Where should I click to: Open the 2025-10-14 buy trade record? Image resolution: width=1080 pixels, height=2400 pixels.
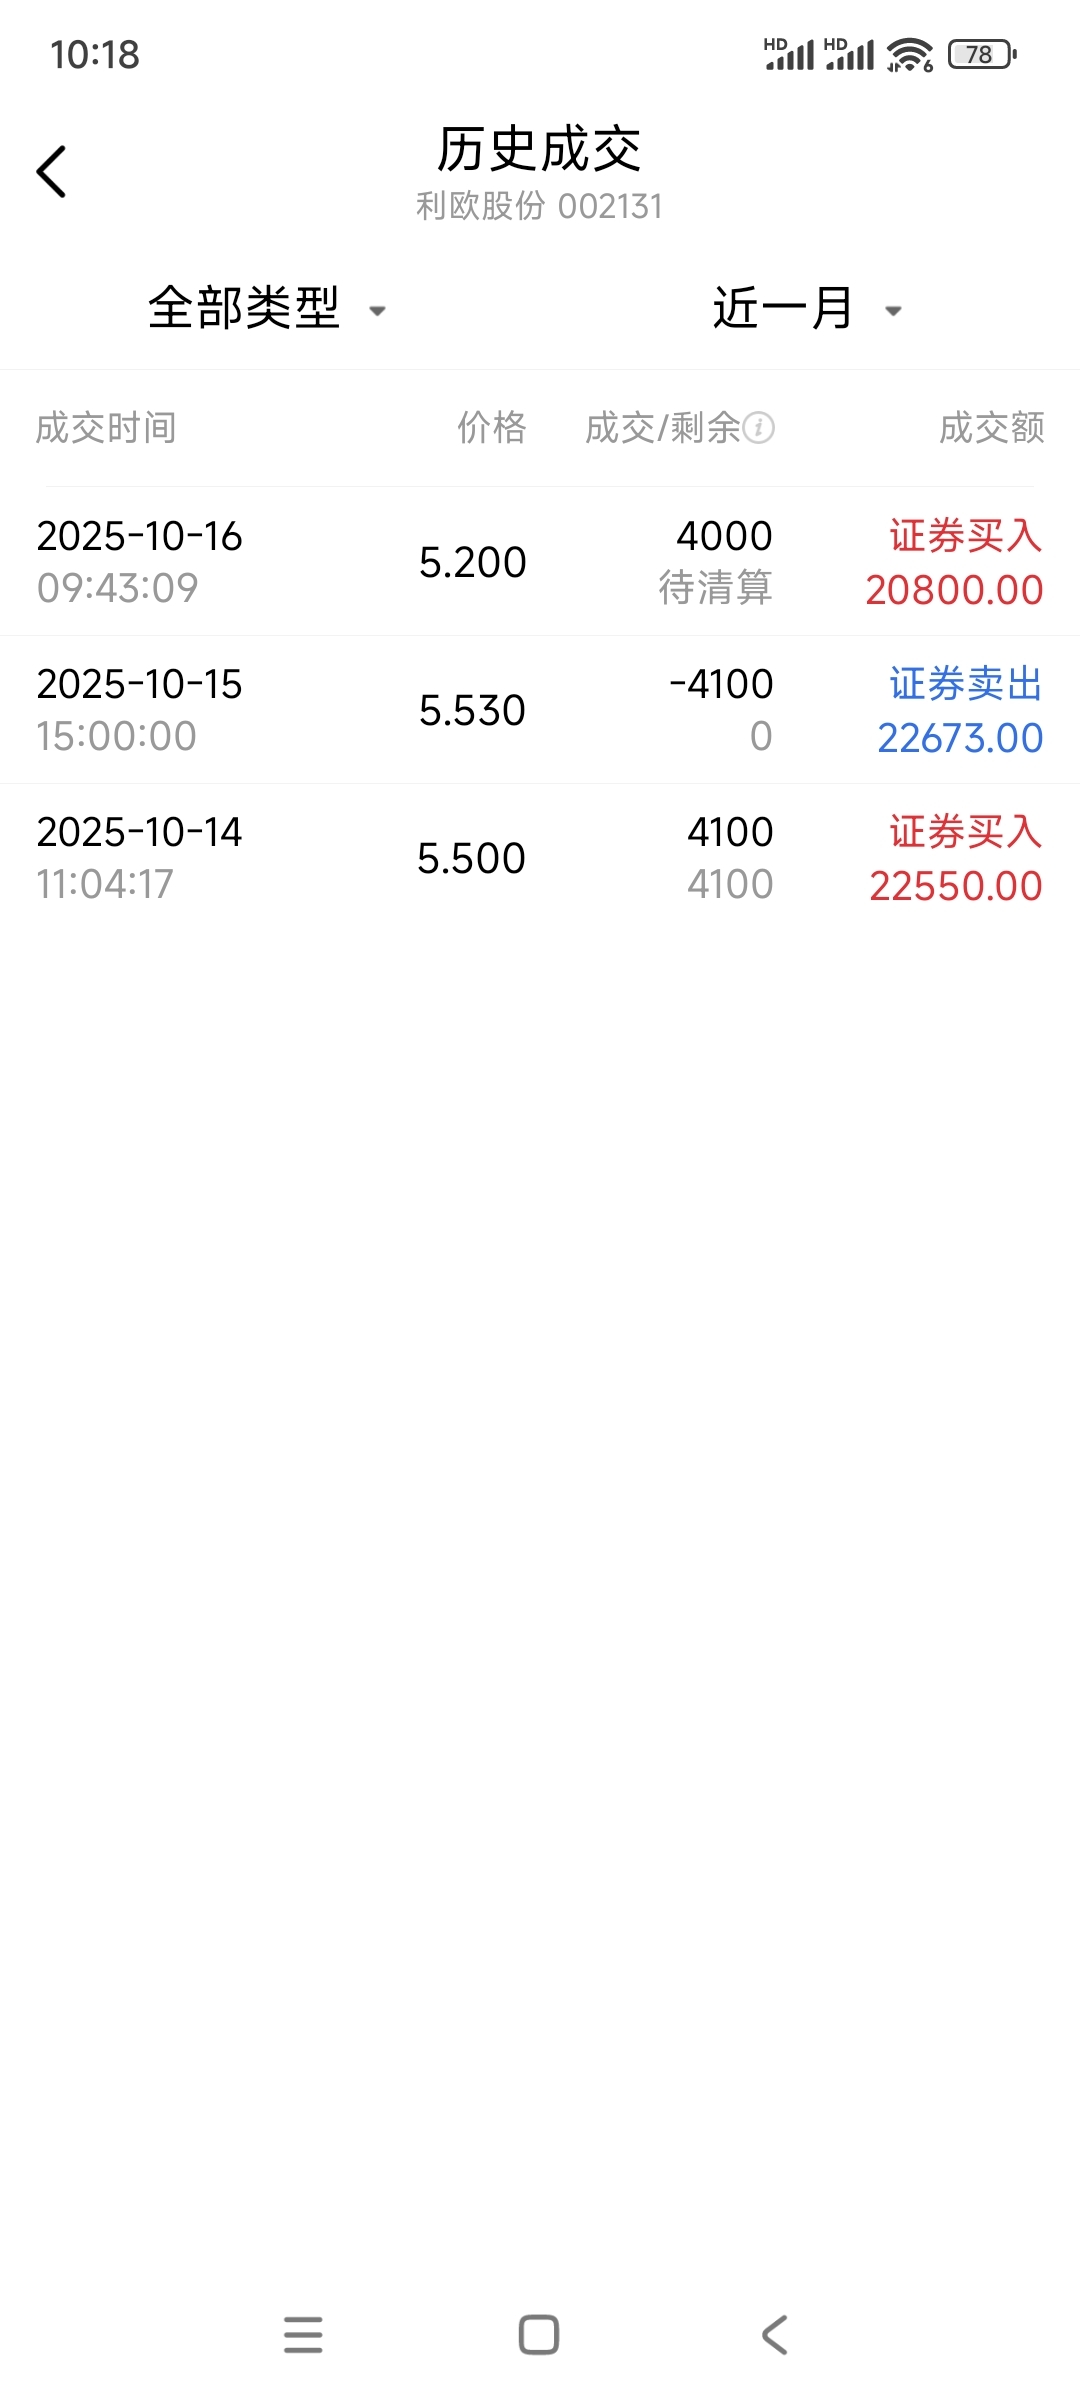(x=540, y=858)
